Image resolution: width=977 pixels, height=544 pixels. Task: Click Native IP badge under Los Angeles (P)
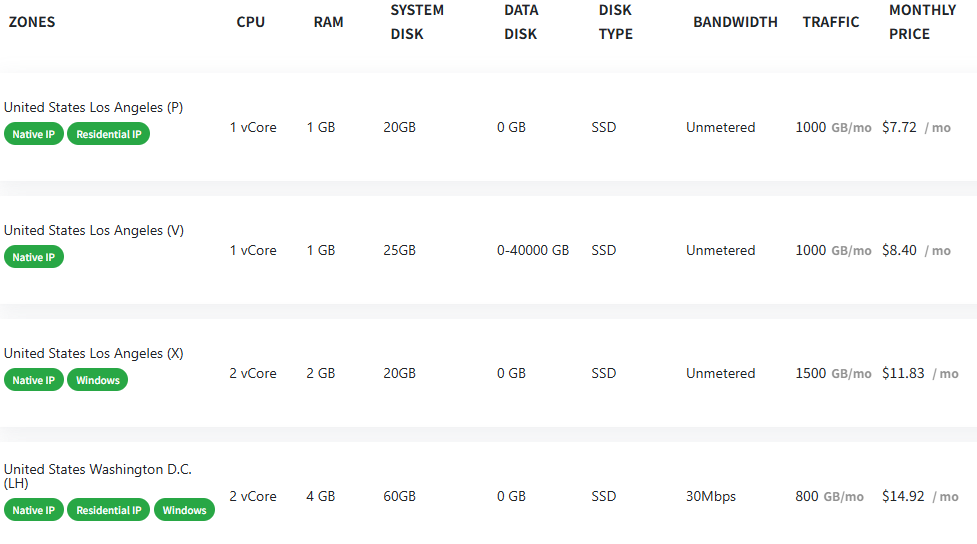pos(34,134)
